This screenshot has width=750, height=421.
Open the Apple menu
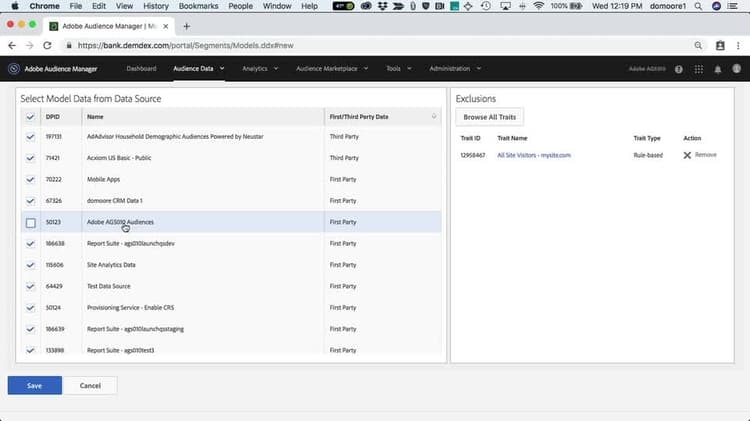tap(14, 6)
